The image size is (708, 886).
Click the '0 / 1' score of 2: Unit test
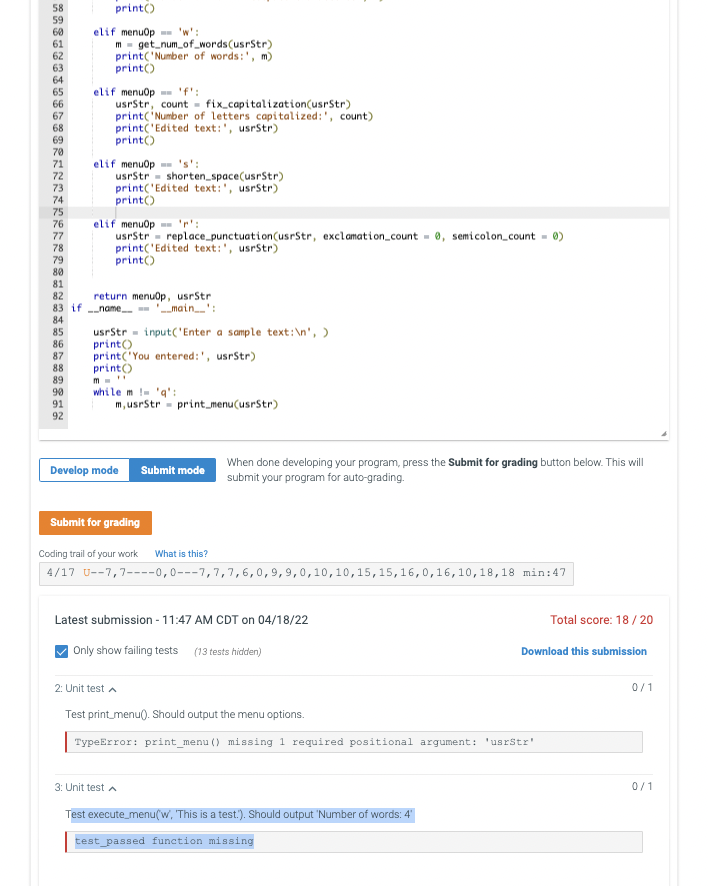click(x=642, y=688)
